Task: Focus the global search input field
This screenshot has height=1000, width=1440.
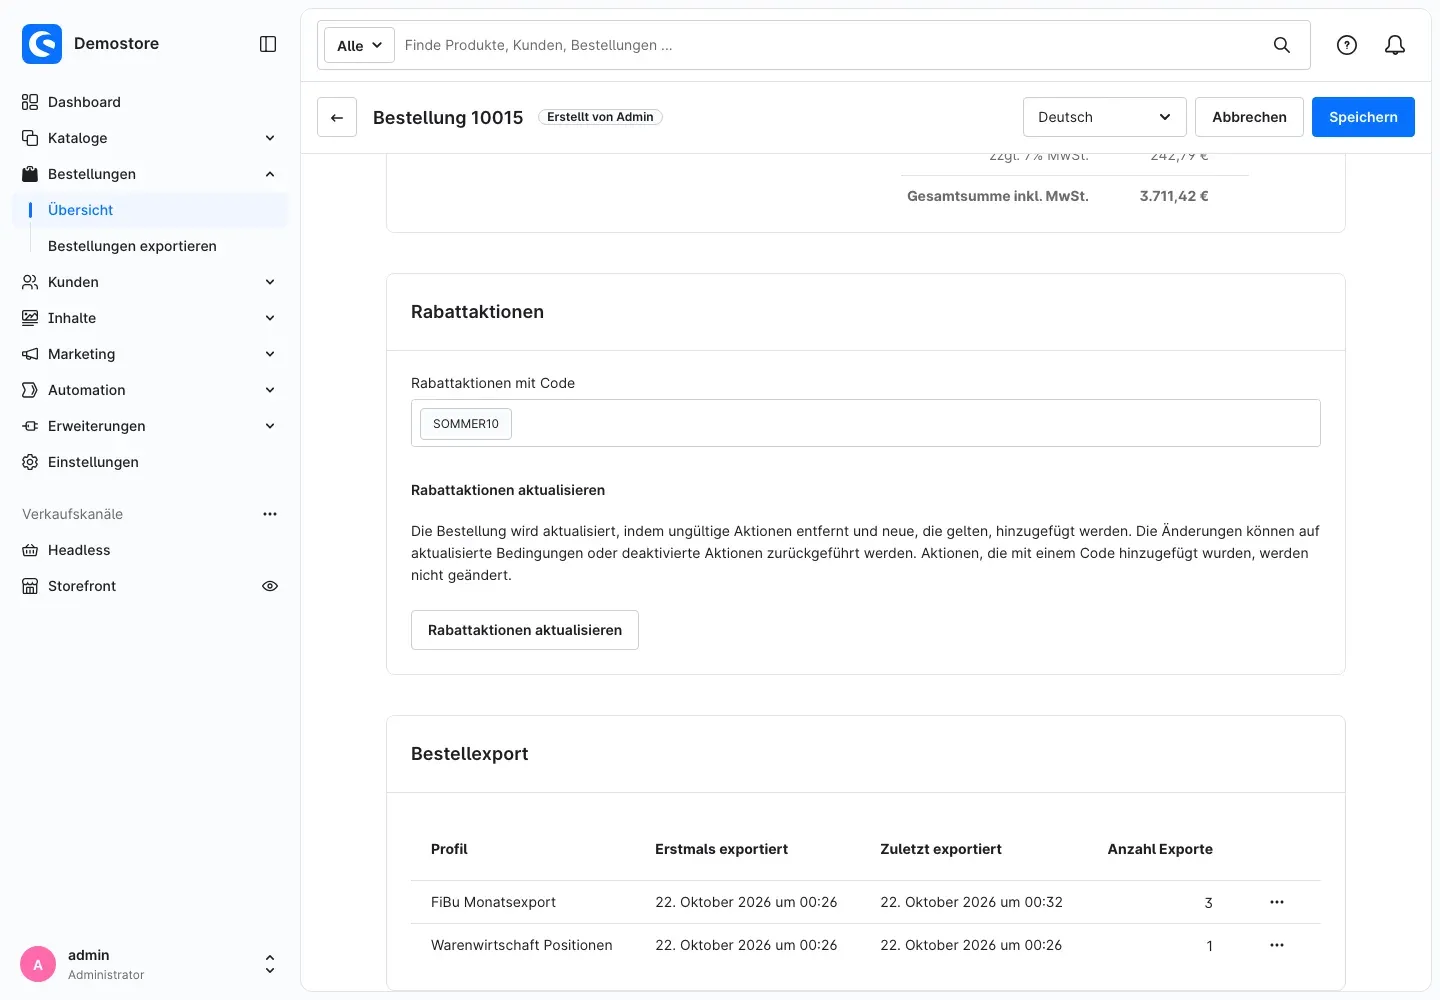Action: 830,45
